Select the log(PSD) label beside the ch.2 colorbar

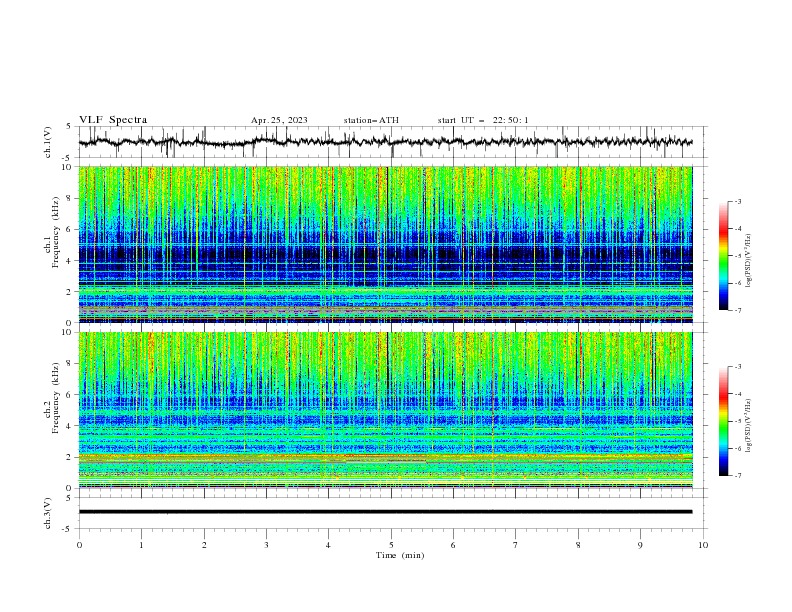coord(749,425)
